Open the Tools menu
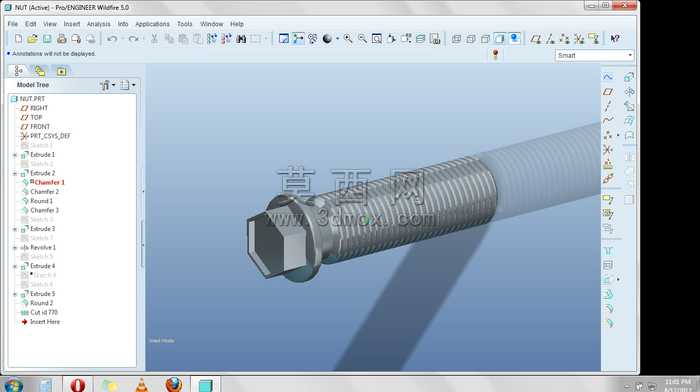Screen dimensions: 700x392 click(184, 24)
